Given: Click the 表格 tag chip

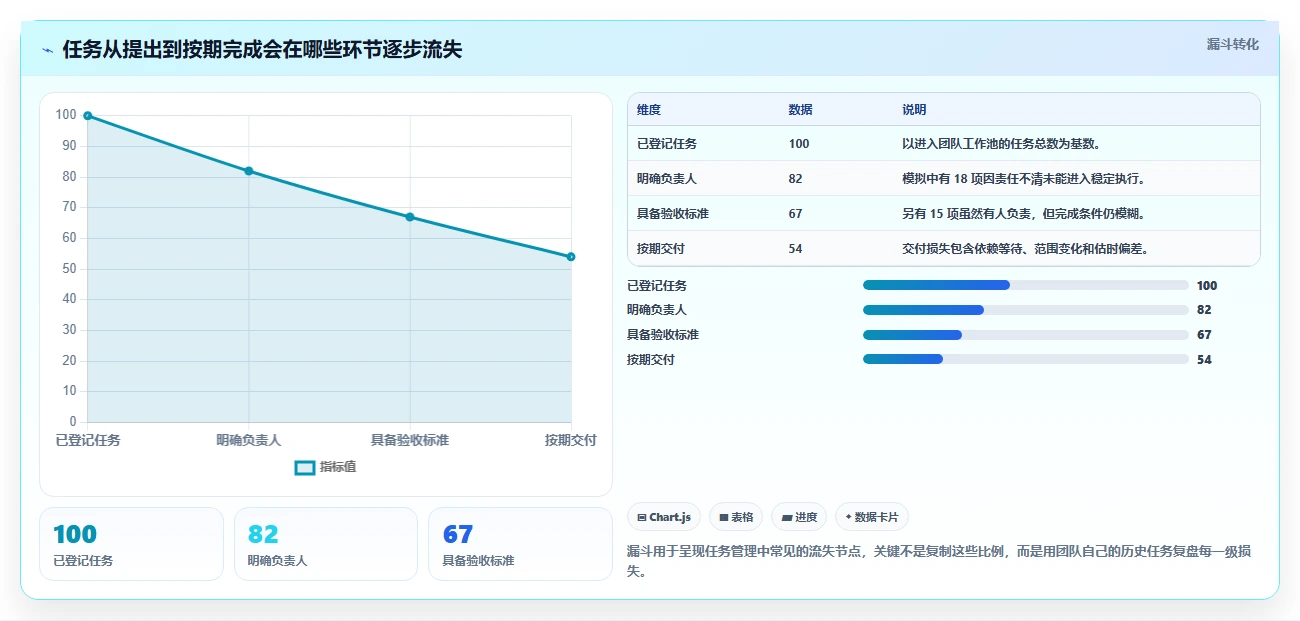Looking at the screenshot, I should [x=736, y=517].
